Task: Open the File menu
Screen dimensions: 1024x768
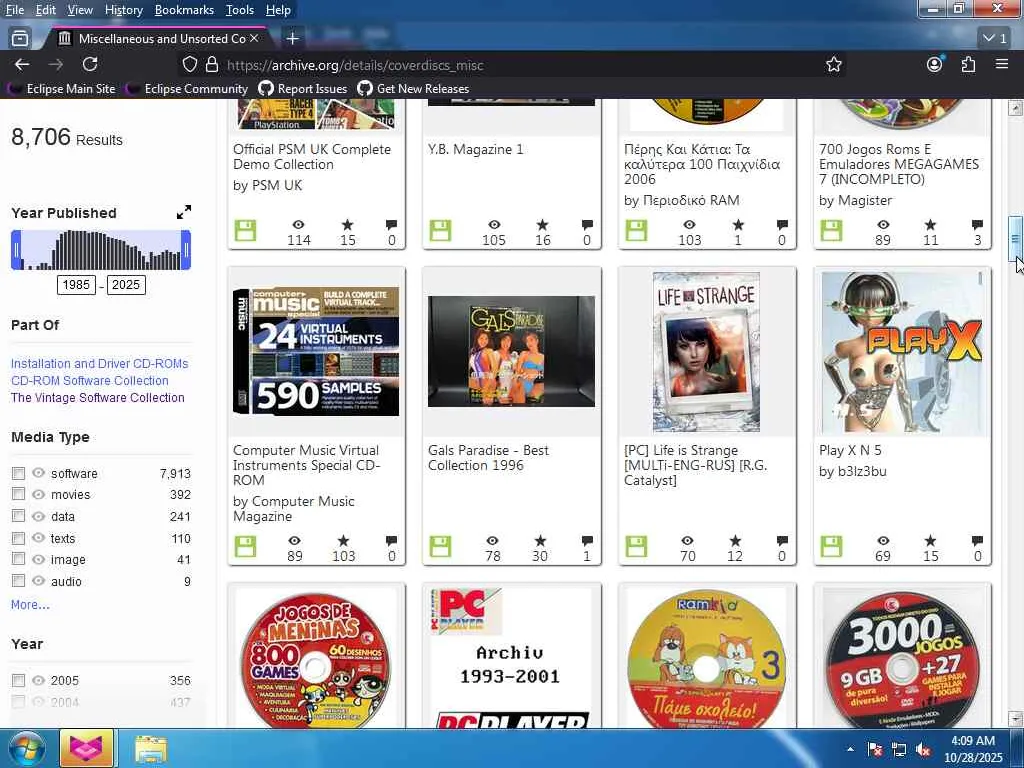Action: pyautogui.click(x=14, y=10)
